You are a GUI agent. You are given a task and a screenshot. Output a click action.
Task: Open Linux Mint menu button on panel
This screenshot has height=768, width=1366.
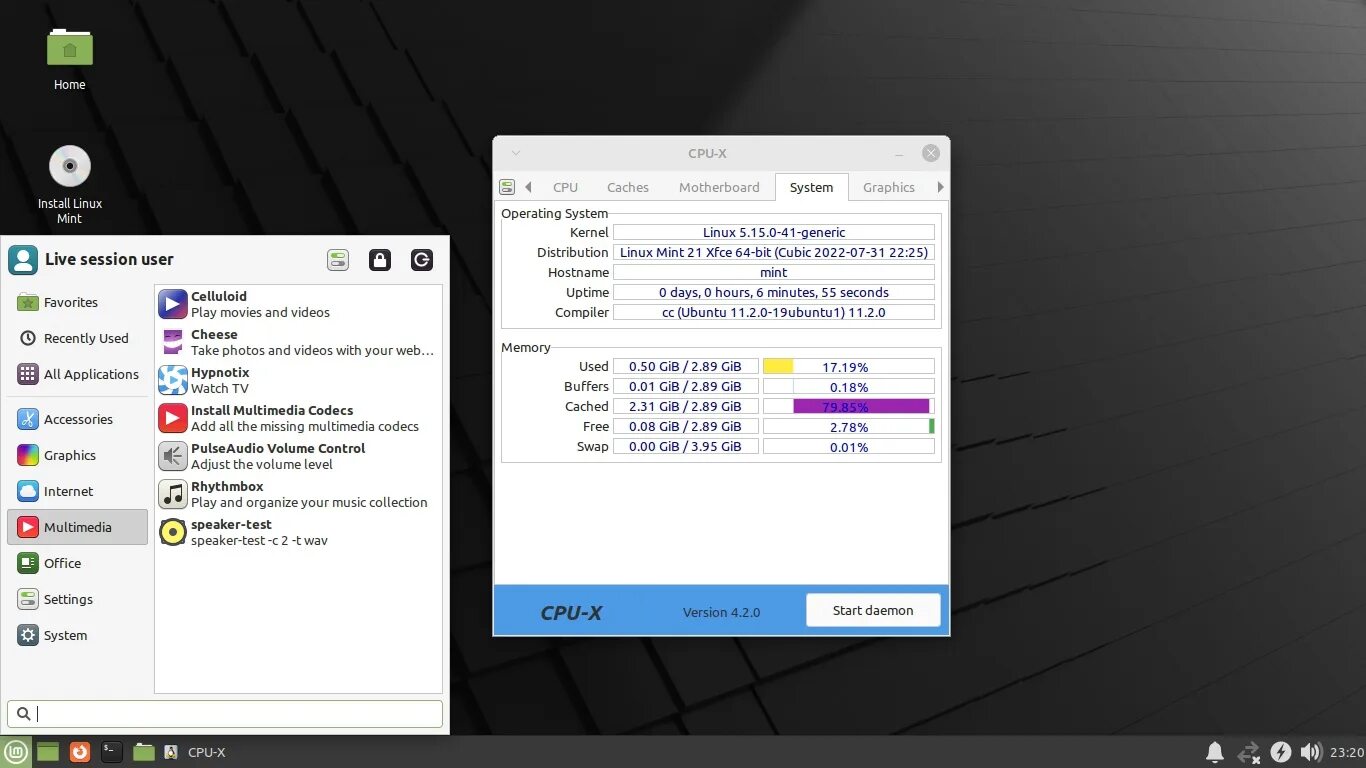pos(16,752)
